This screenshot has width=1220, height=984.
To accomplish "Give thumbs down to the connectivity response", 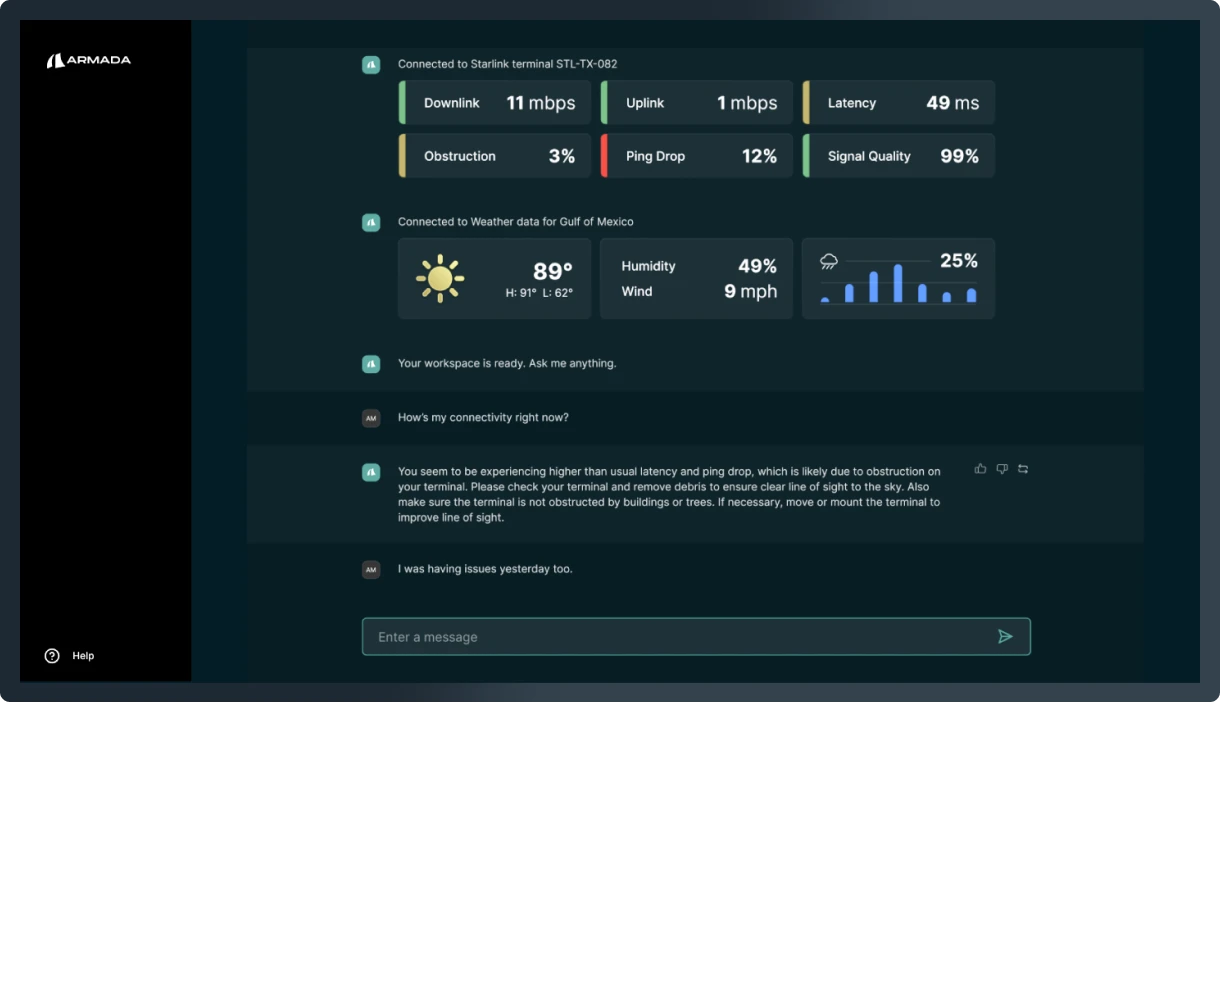I will pos(1002,469).
